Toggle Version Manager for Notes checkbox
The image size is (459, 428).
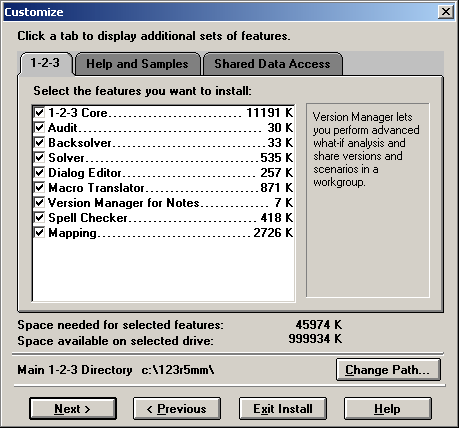[x=39, y=202]
